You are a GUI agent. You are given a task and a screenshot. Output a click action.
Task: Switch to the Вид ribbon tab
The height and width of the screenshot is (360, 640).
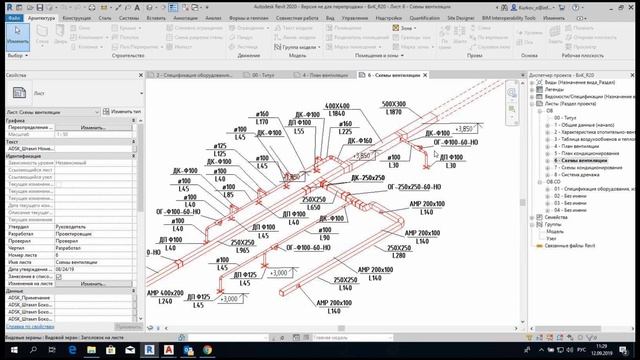[x=330, y=18]
